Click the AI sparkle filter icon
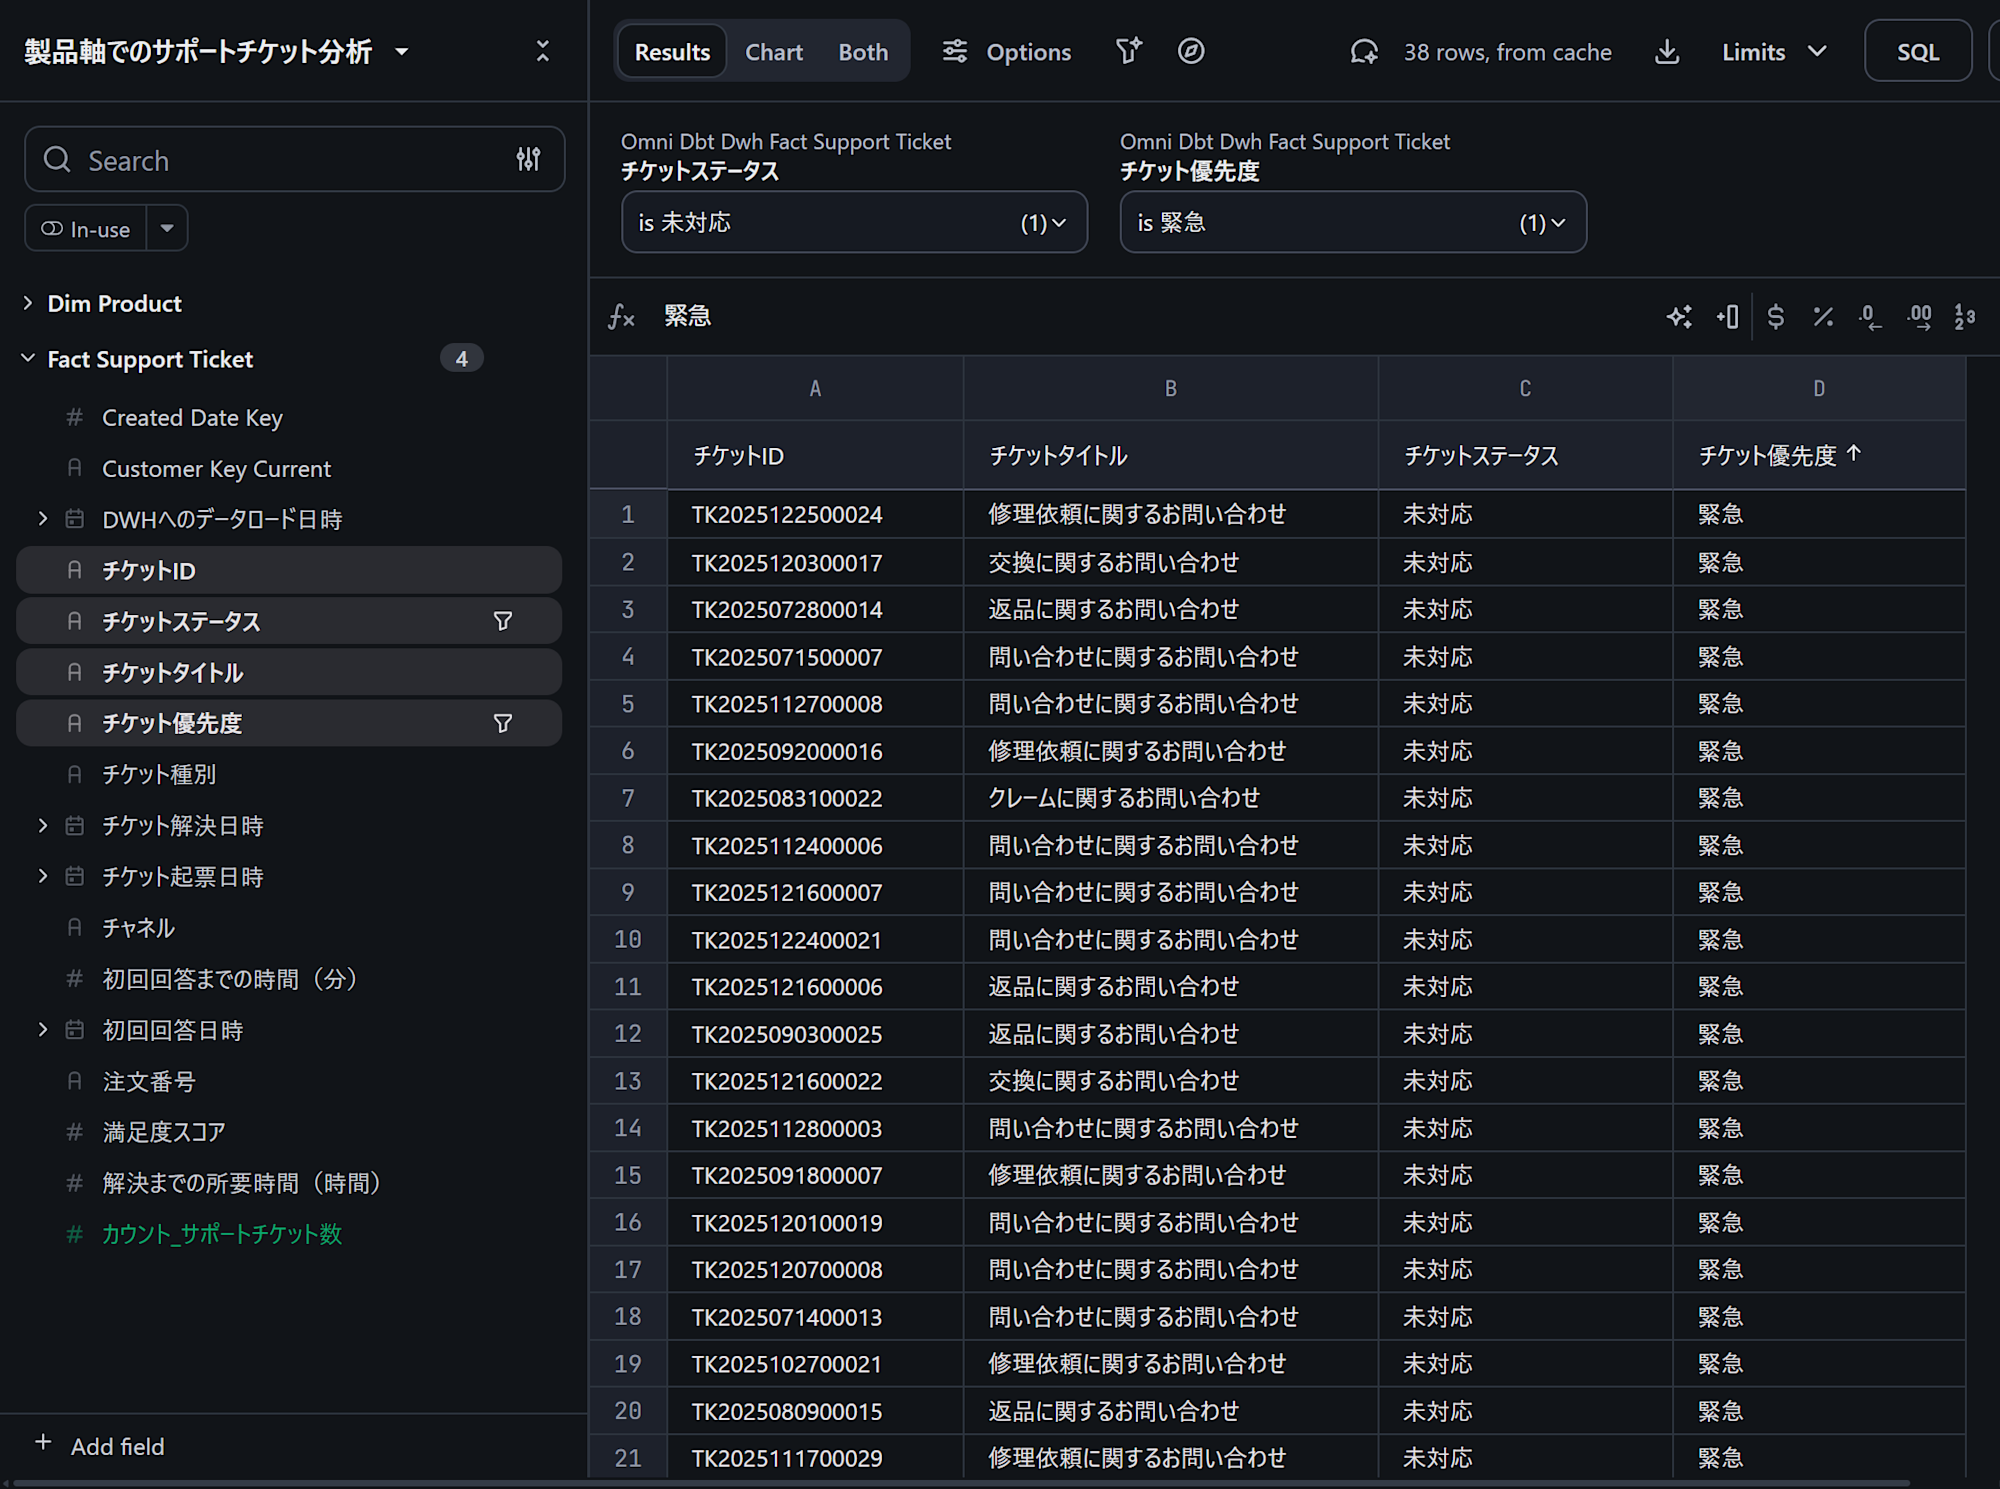2000x1489 pixels. (1128, 51)
